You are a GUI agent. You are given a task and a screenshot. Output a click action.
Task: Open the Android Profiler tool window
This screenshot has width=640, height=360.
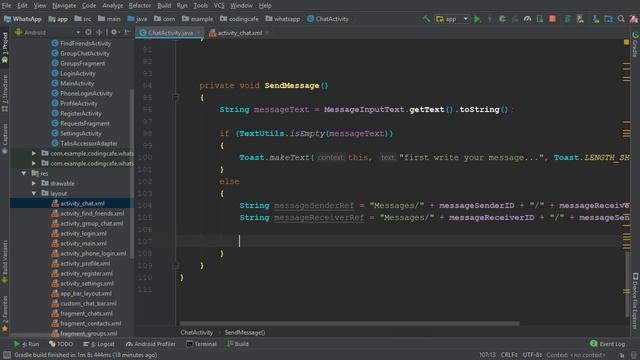pyautogui.click(x=151, y=344)
